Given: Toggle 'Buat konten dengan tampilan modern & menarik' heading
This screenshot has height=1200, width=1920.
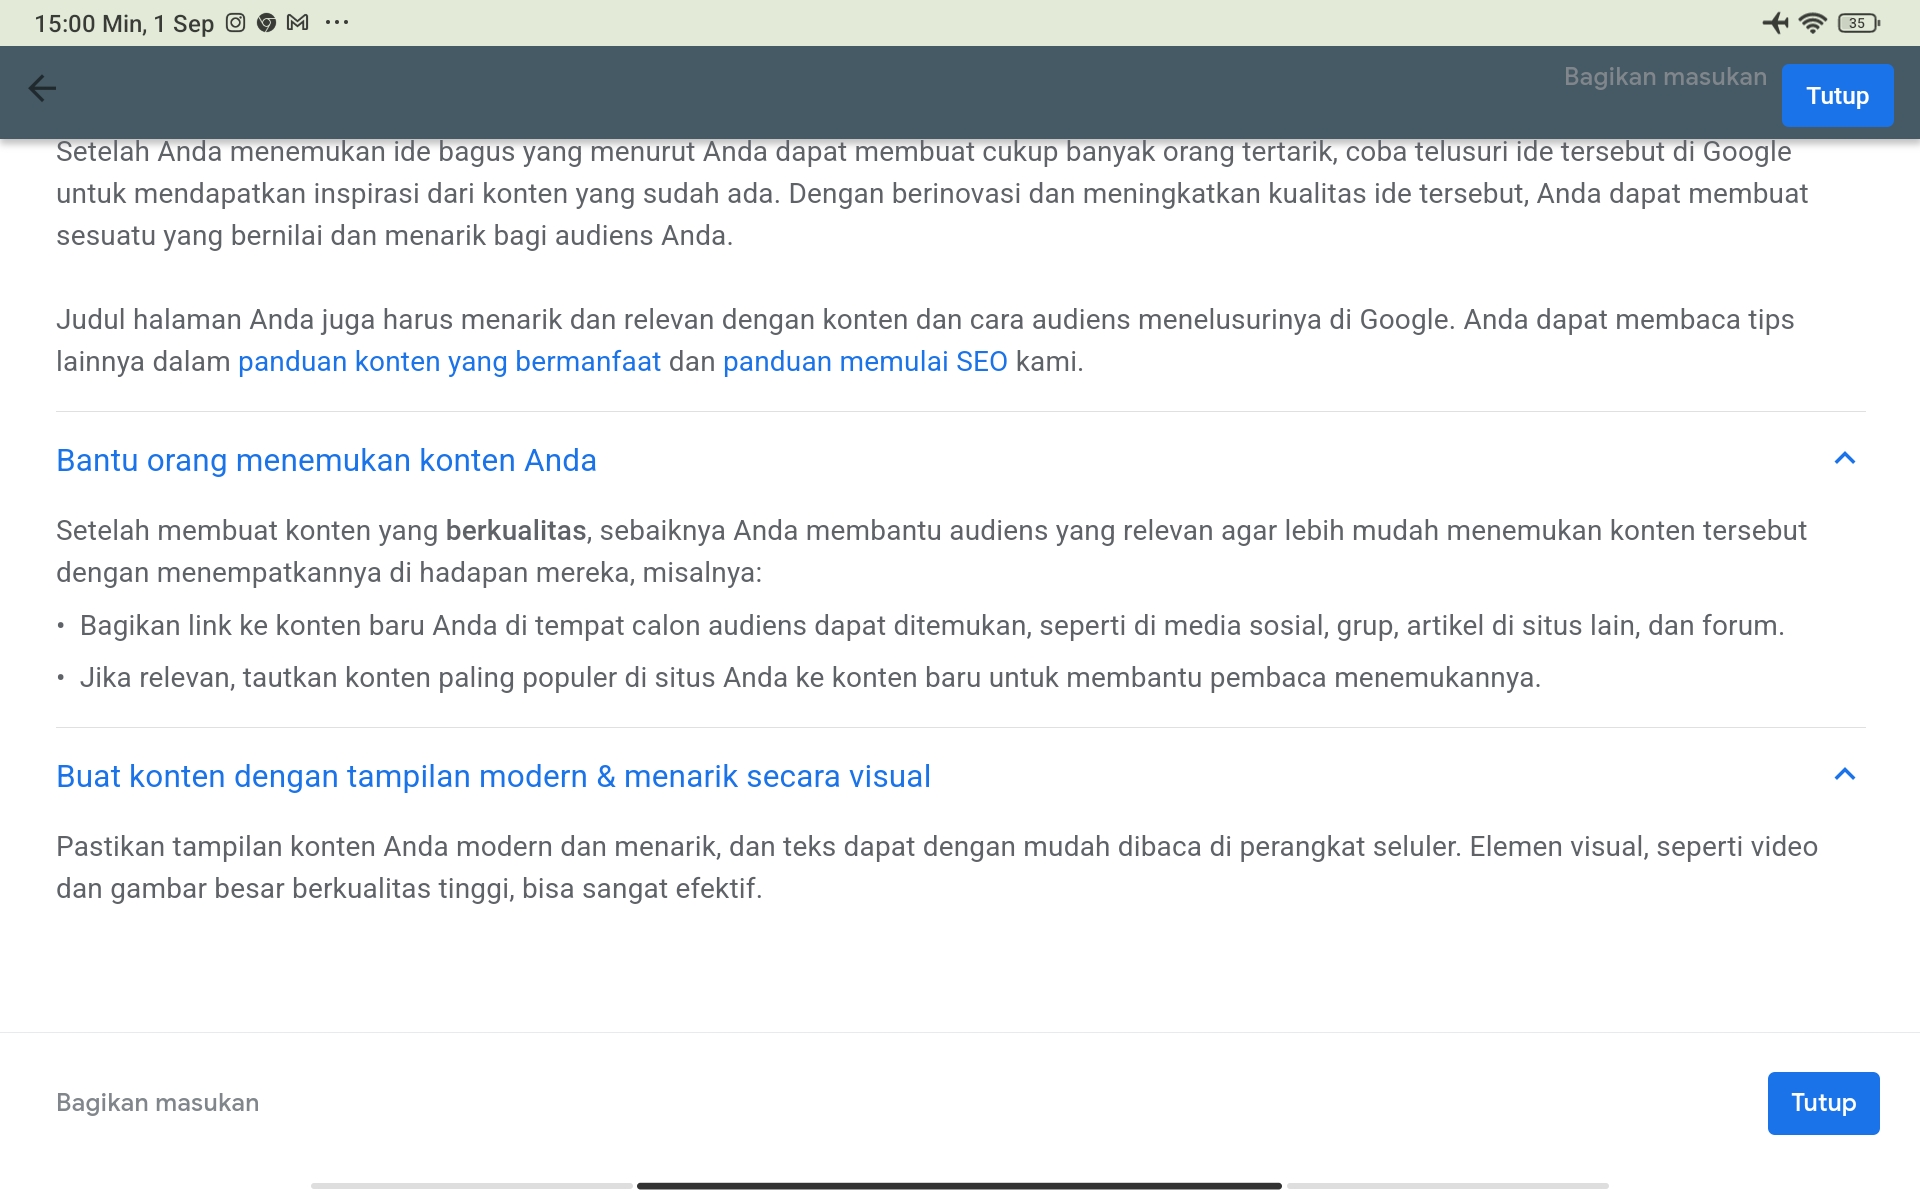Looking at the screenshot, I should point(493,776).
